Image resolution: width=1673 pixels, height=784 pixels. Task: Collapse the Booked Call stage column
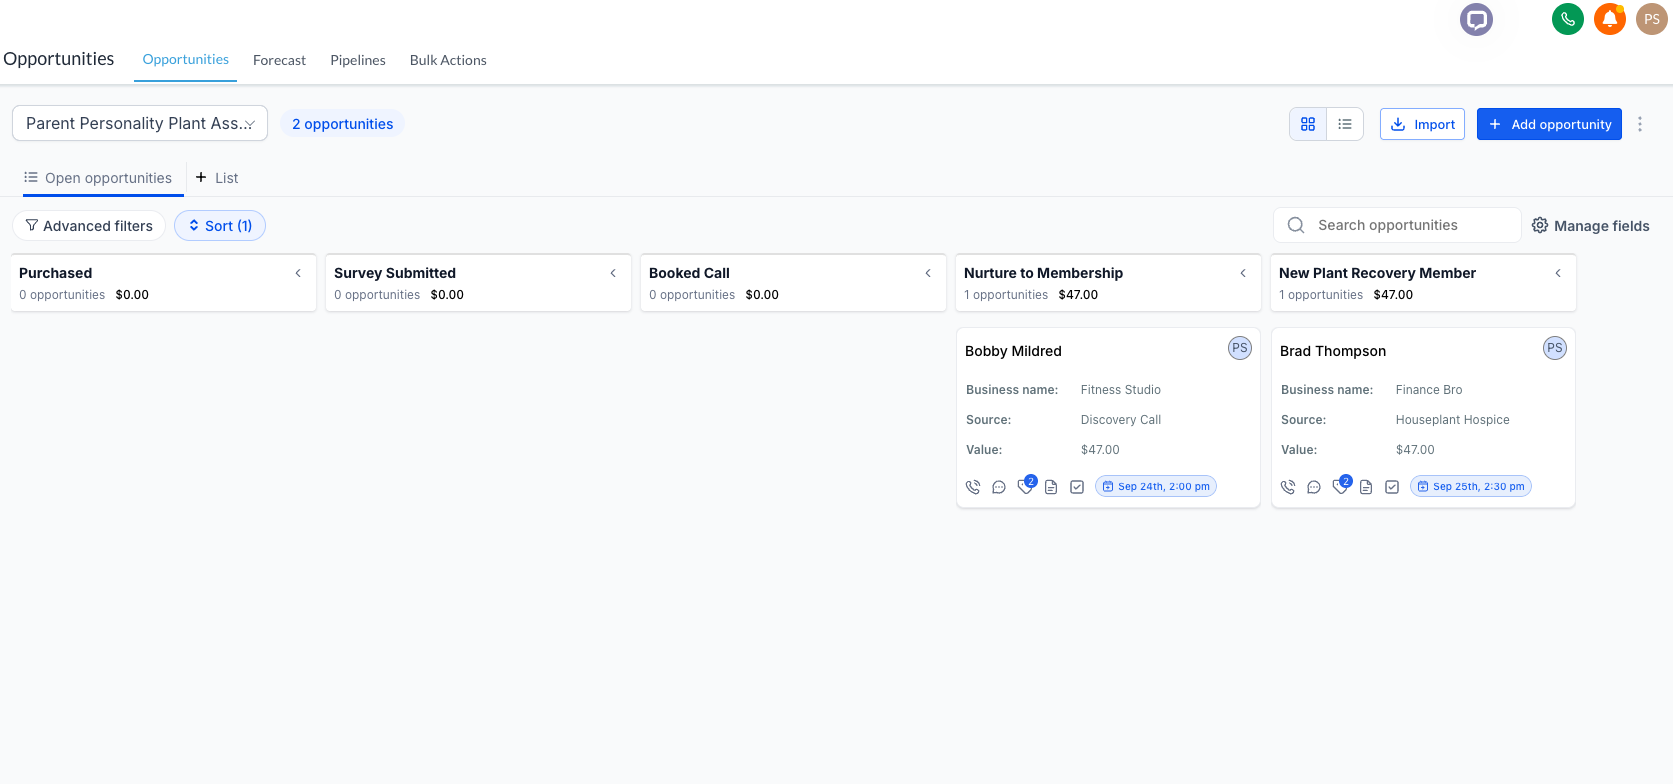928,273
